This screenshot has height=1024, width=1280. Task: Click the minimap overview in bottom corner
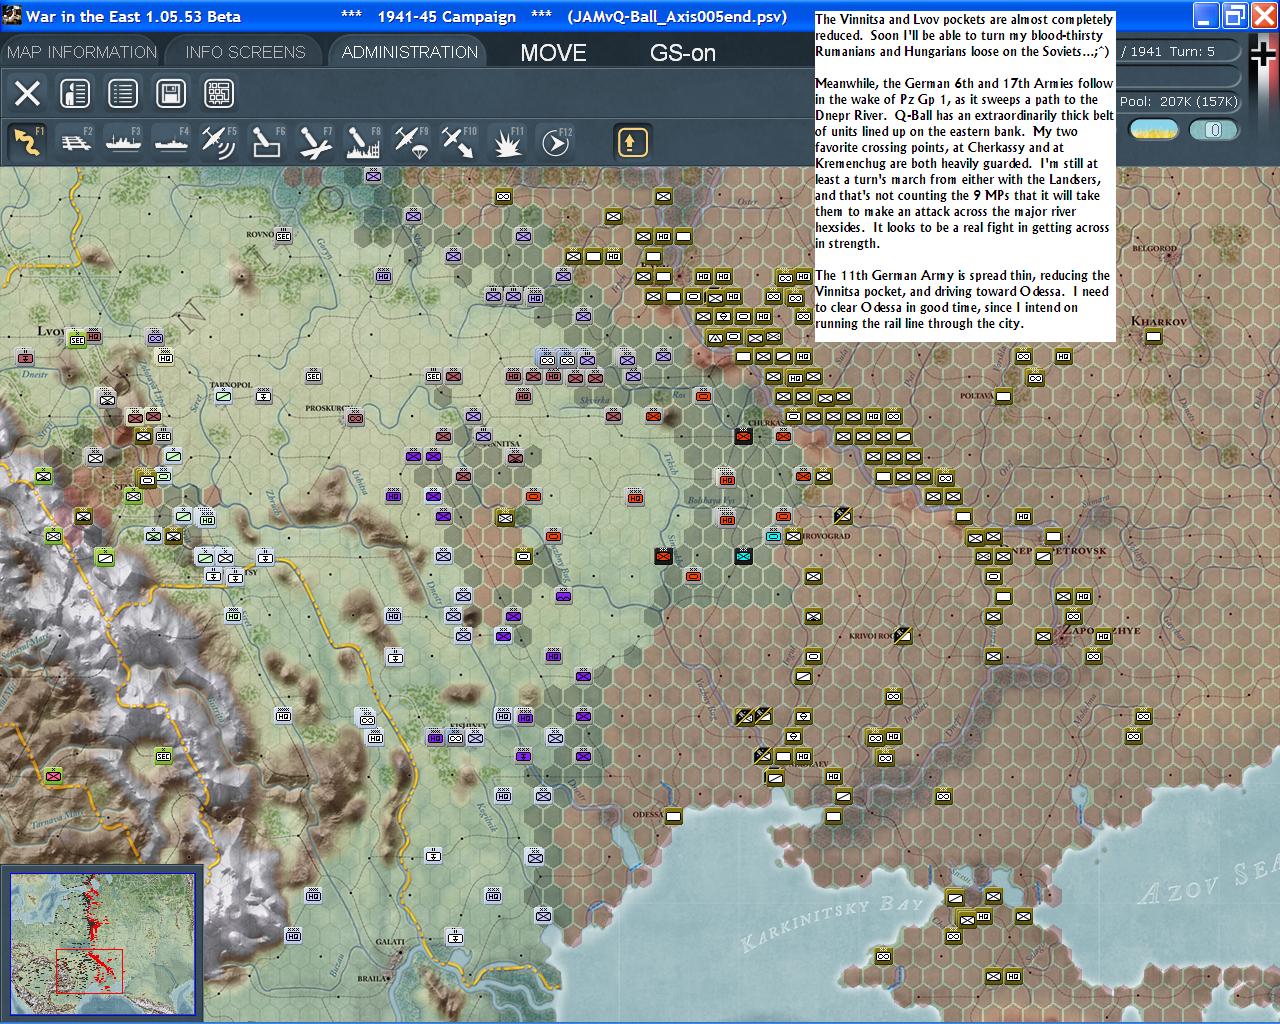pos(102,945)
